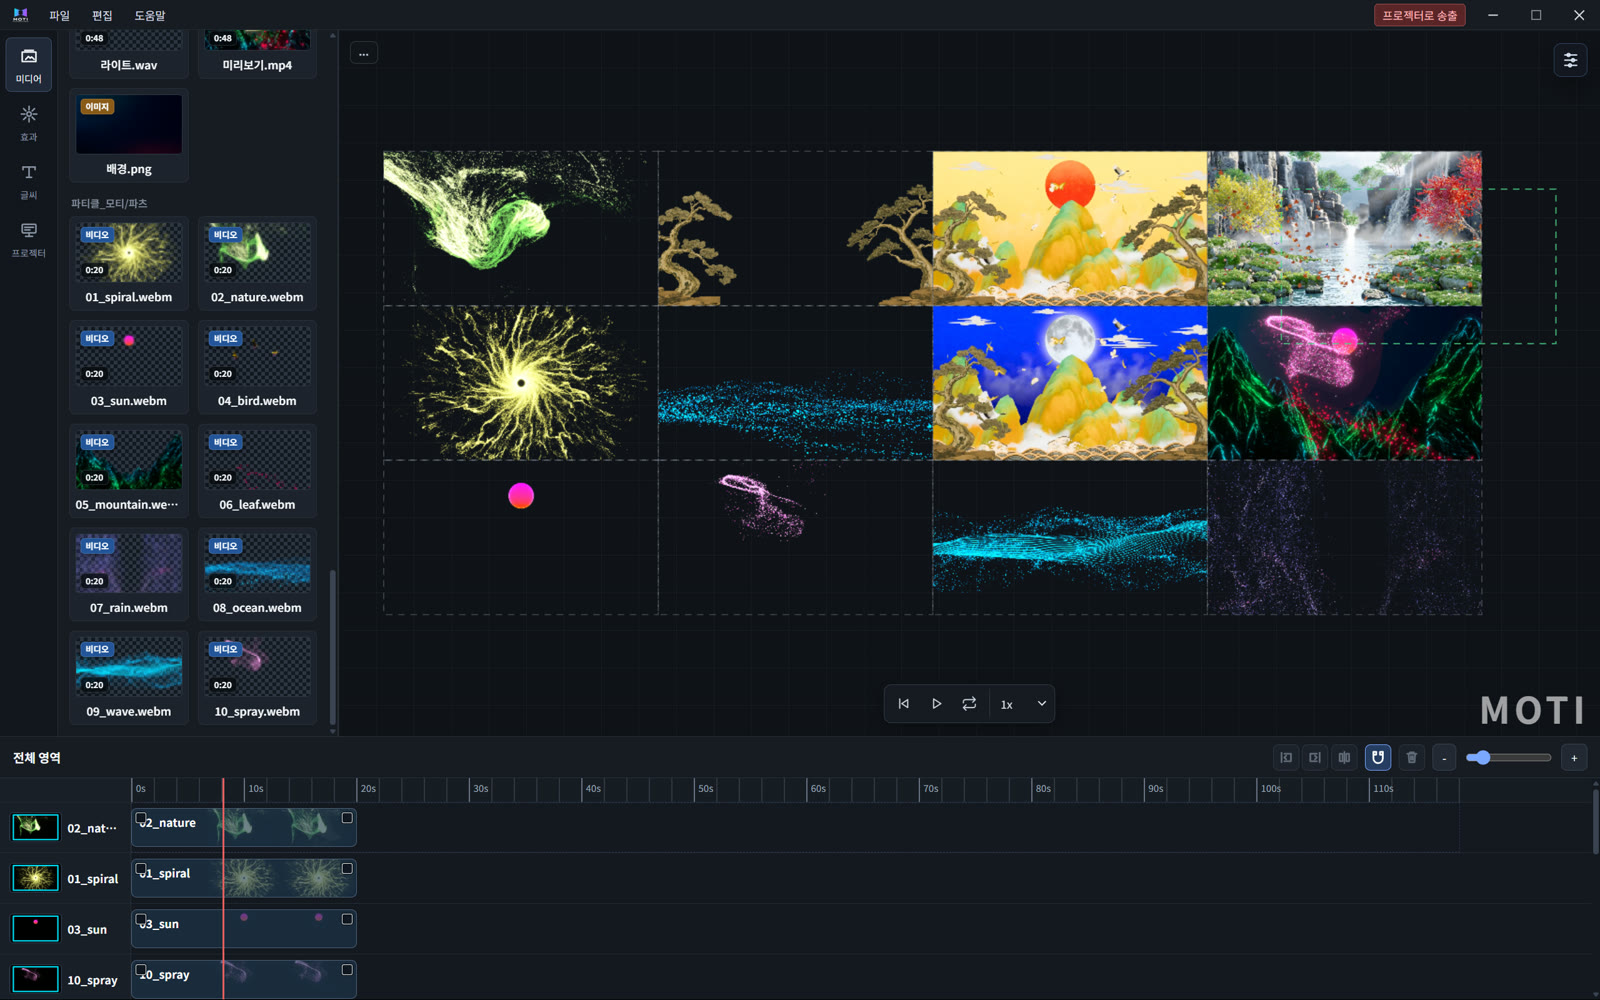The height and width of the screenshot is (1000, 1600).
Task: Select the 라이트.wav media item
Action: point(129,54)
